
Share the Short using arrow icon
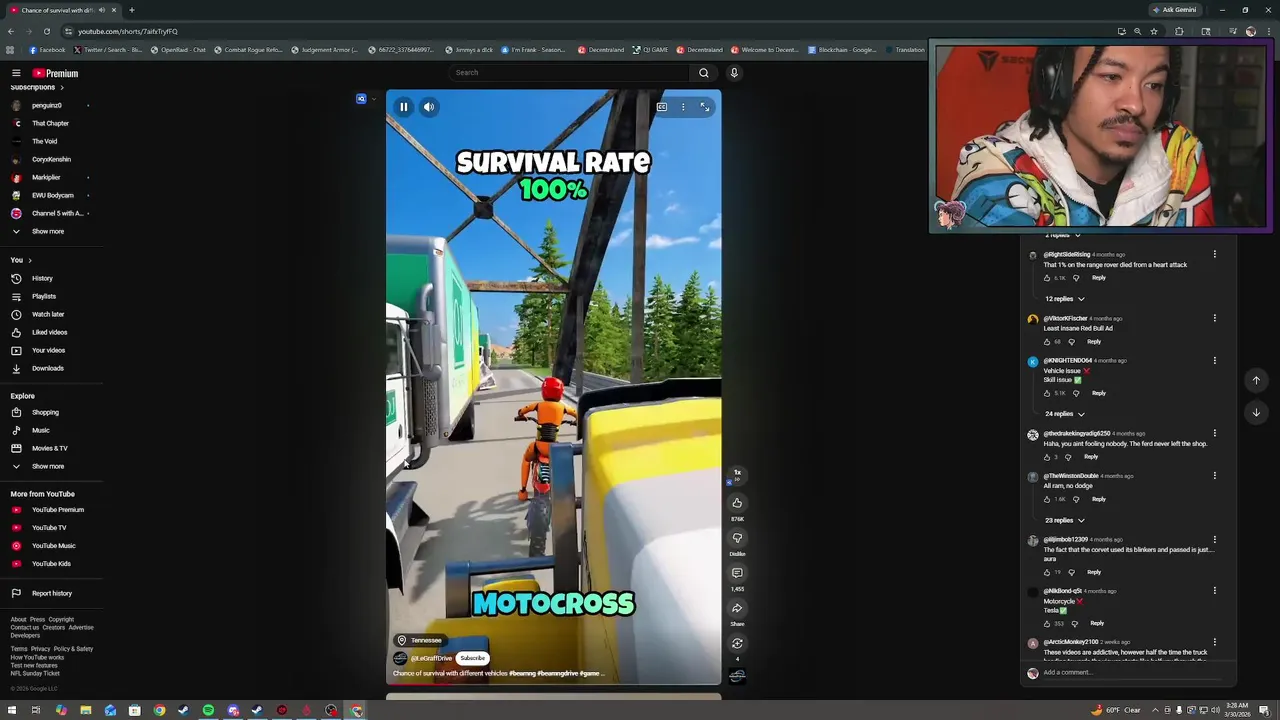pyautogui.click(x=737, y=608)
